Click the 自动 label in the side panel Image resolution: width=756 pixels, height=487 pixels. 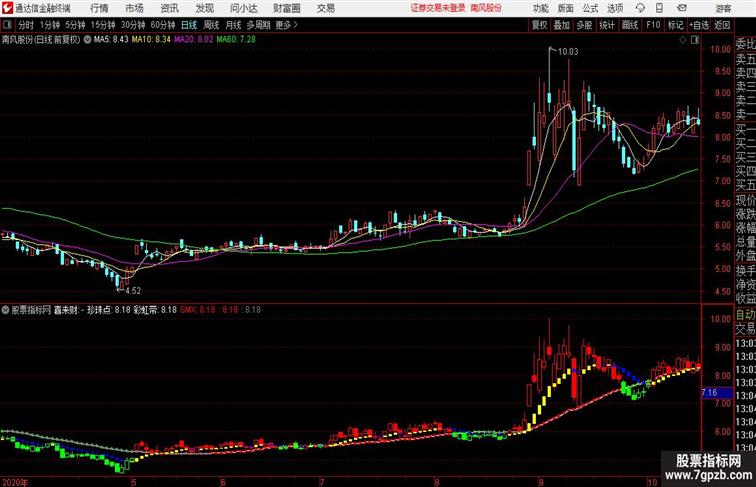745,315
